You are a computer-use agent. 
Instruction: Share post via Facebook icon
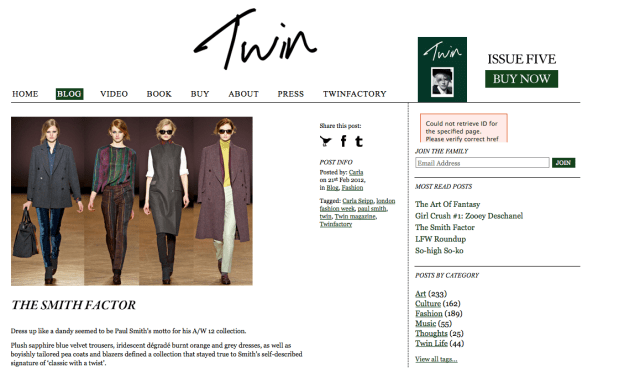343,141
